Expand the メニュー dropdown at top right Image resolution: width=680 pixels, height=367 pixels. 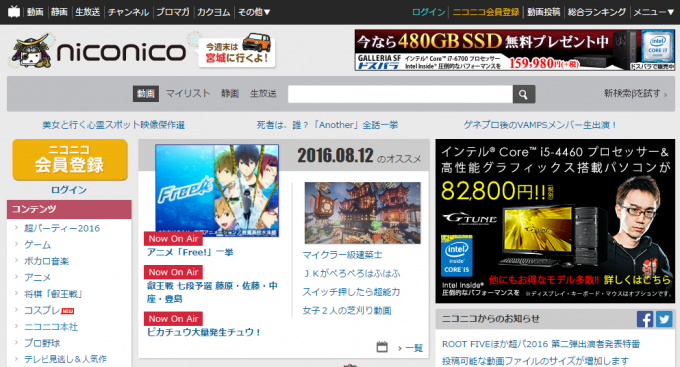[654, 12]
